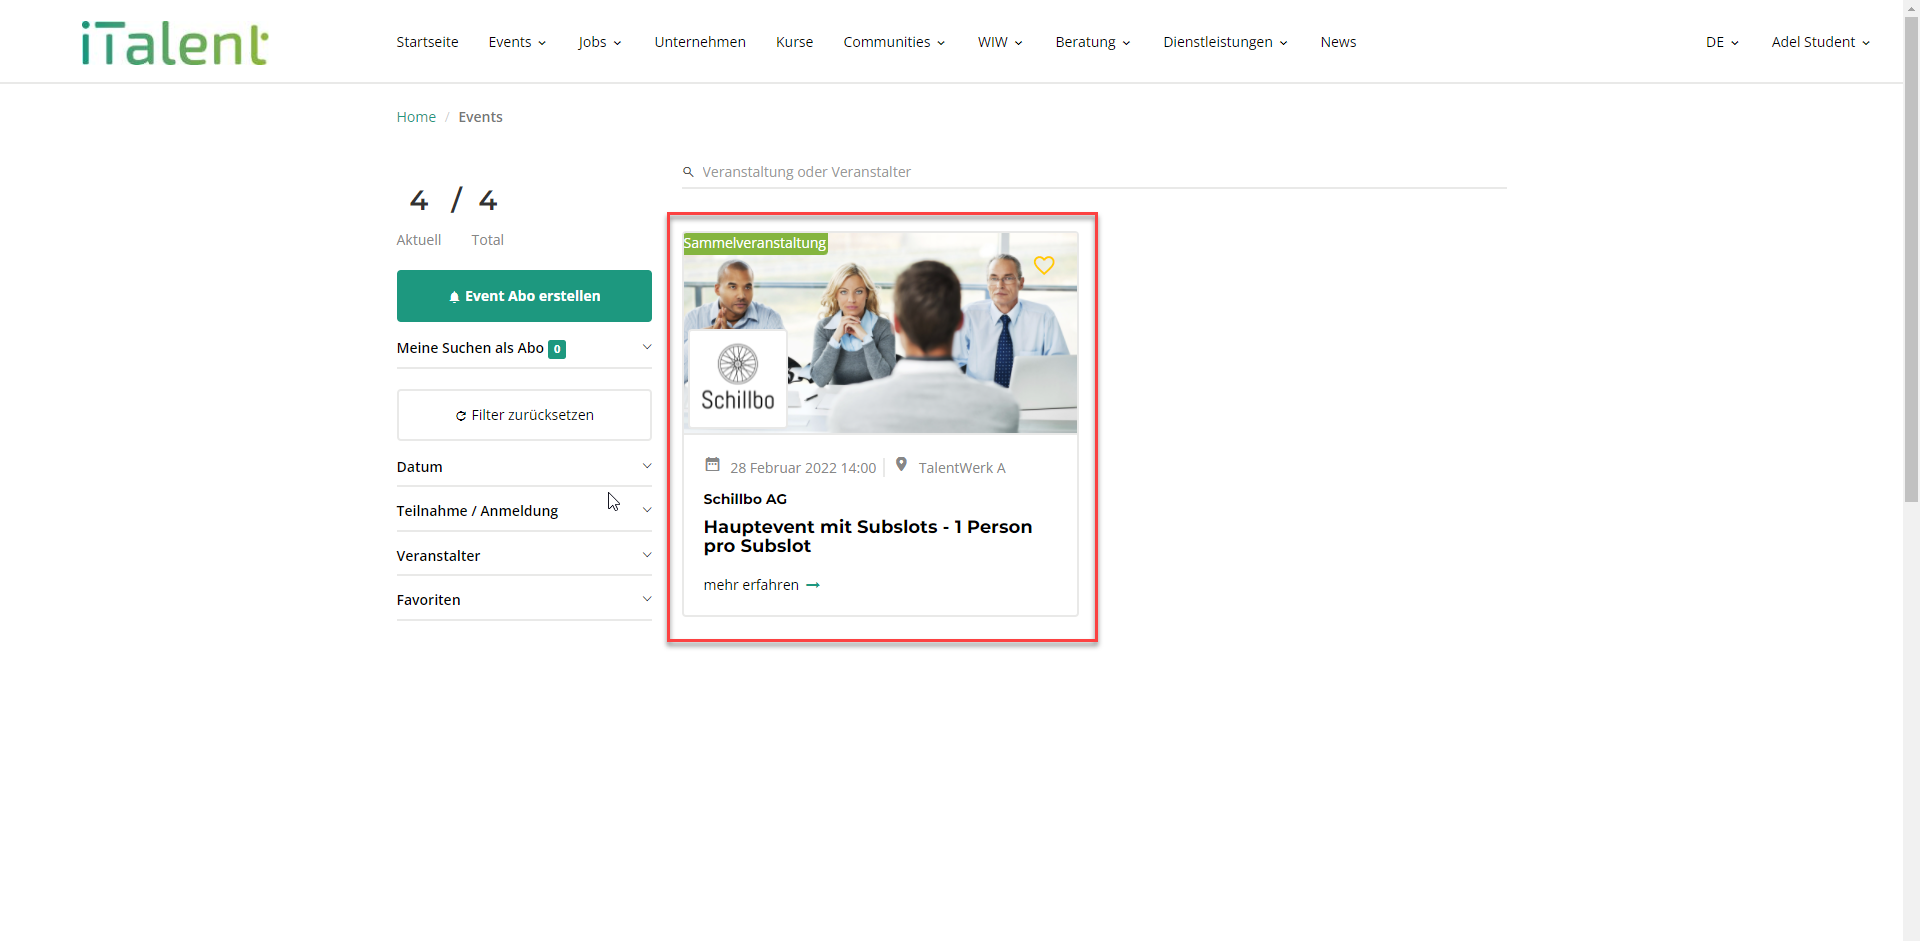Viewport: 1920px width, 941px height.
Task: Open the Events dropdown menu
Action: (517, 42)
